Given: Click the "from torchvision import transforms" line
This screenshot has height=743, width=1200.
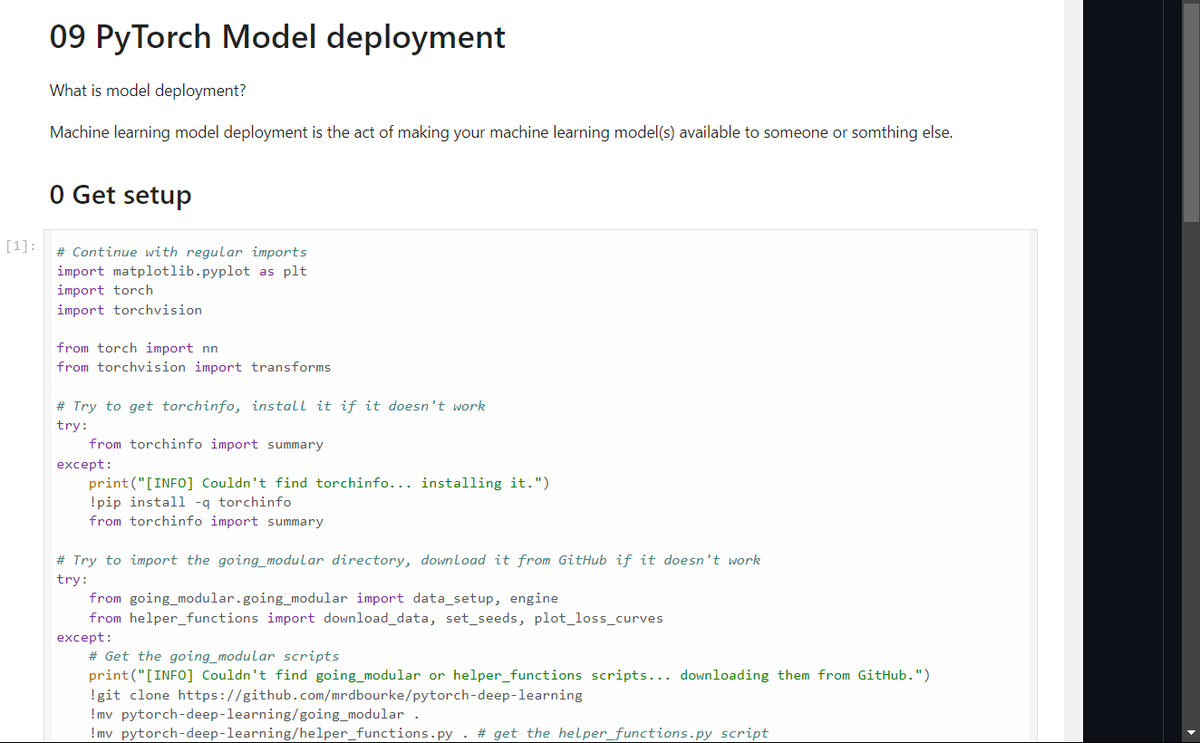Looking at the screenshot, I should (194, 367).
